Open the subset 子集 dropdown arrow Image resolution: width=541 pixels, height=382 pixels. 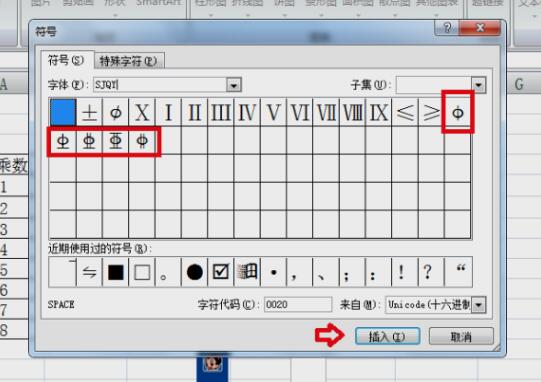[x=479, y=85]
